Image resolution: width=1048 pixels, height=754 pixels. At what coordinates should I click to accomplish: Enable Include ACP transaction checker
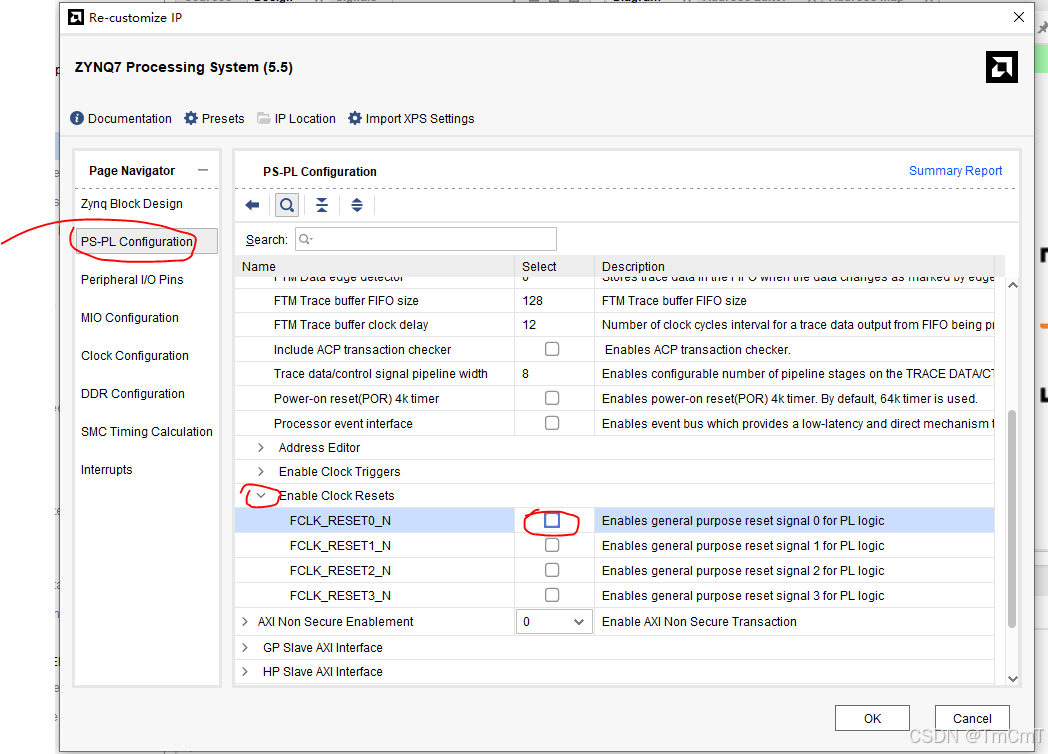click(x=552, y=349)
